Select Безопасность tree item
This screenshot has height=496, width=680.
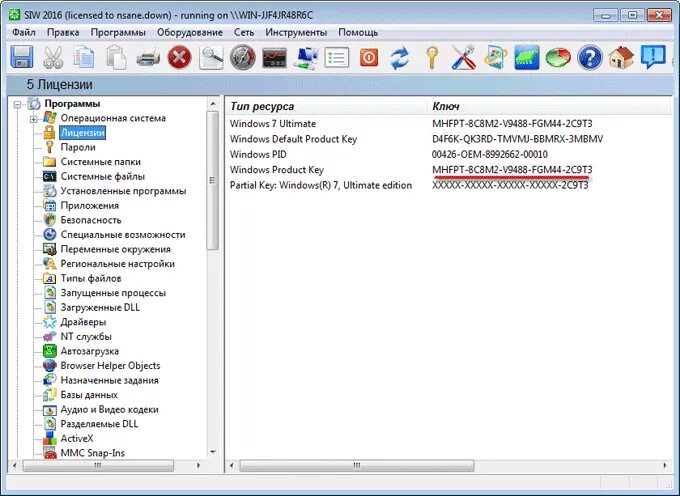pyautogui.click(x=91, y=220)
